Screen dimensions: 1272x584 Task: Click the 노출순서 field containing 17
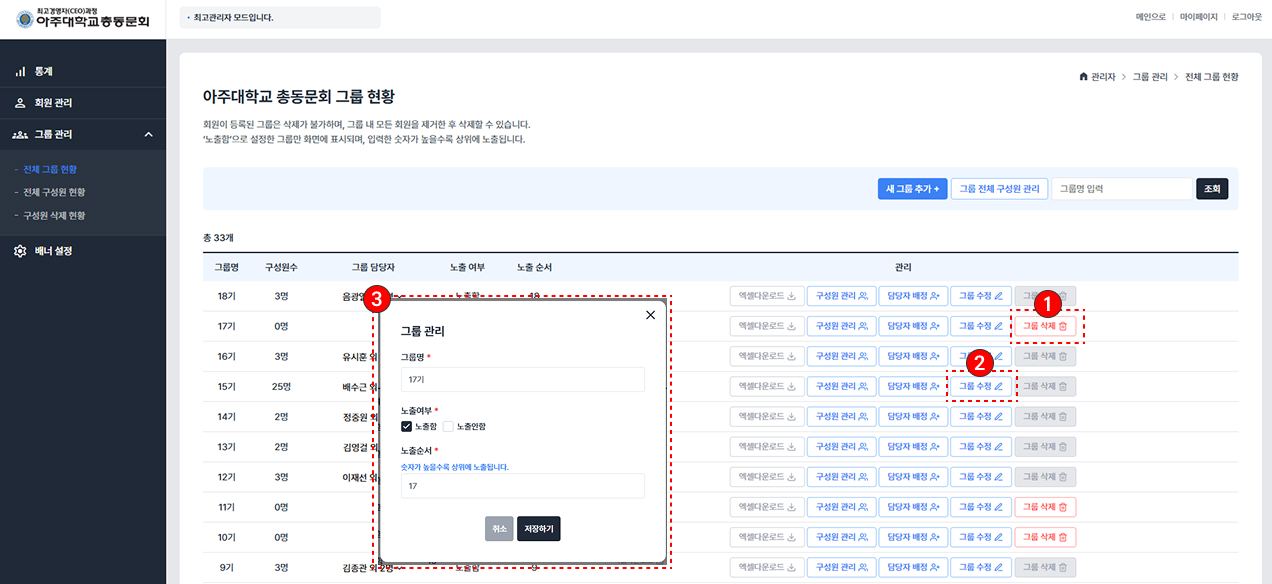[522, 486]
